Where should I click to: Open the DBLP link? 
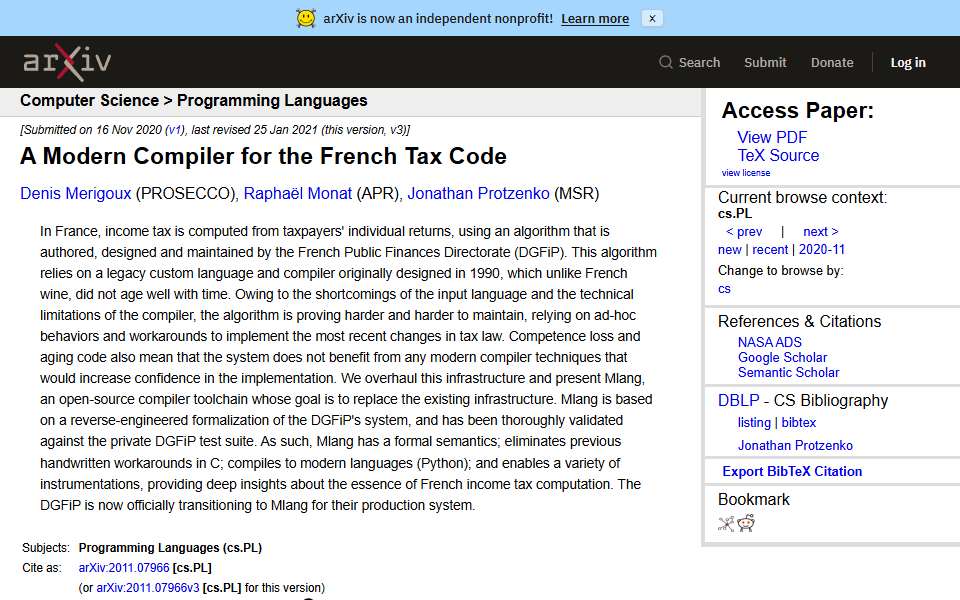pos(738,400)
